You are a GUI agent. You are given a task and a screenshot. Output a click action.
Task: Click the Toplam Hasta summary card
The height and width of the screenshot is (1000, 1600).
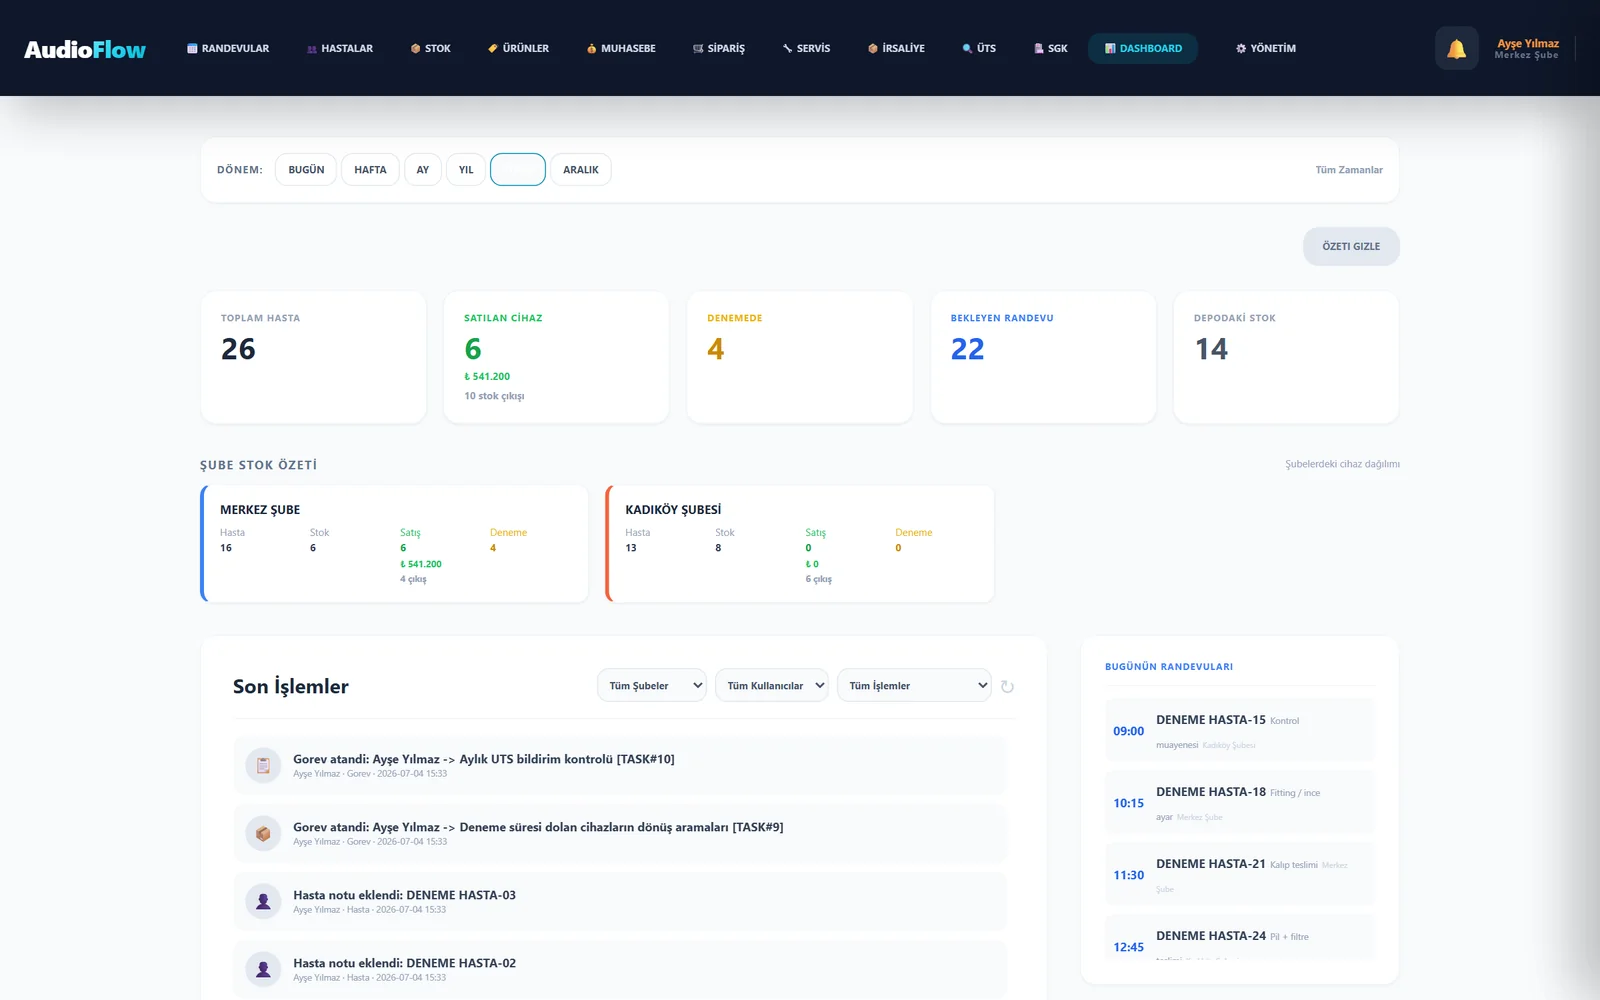click(x=313, y=357)
